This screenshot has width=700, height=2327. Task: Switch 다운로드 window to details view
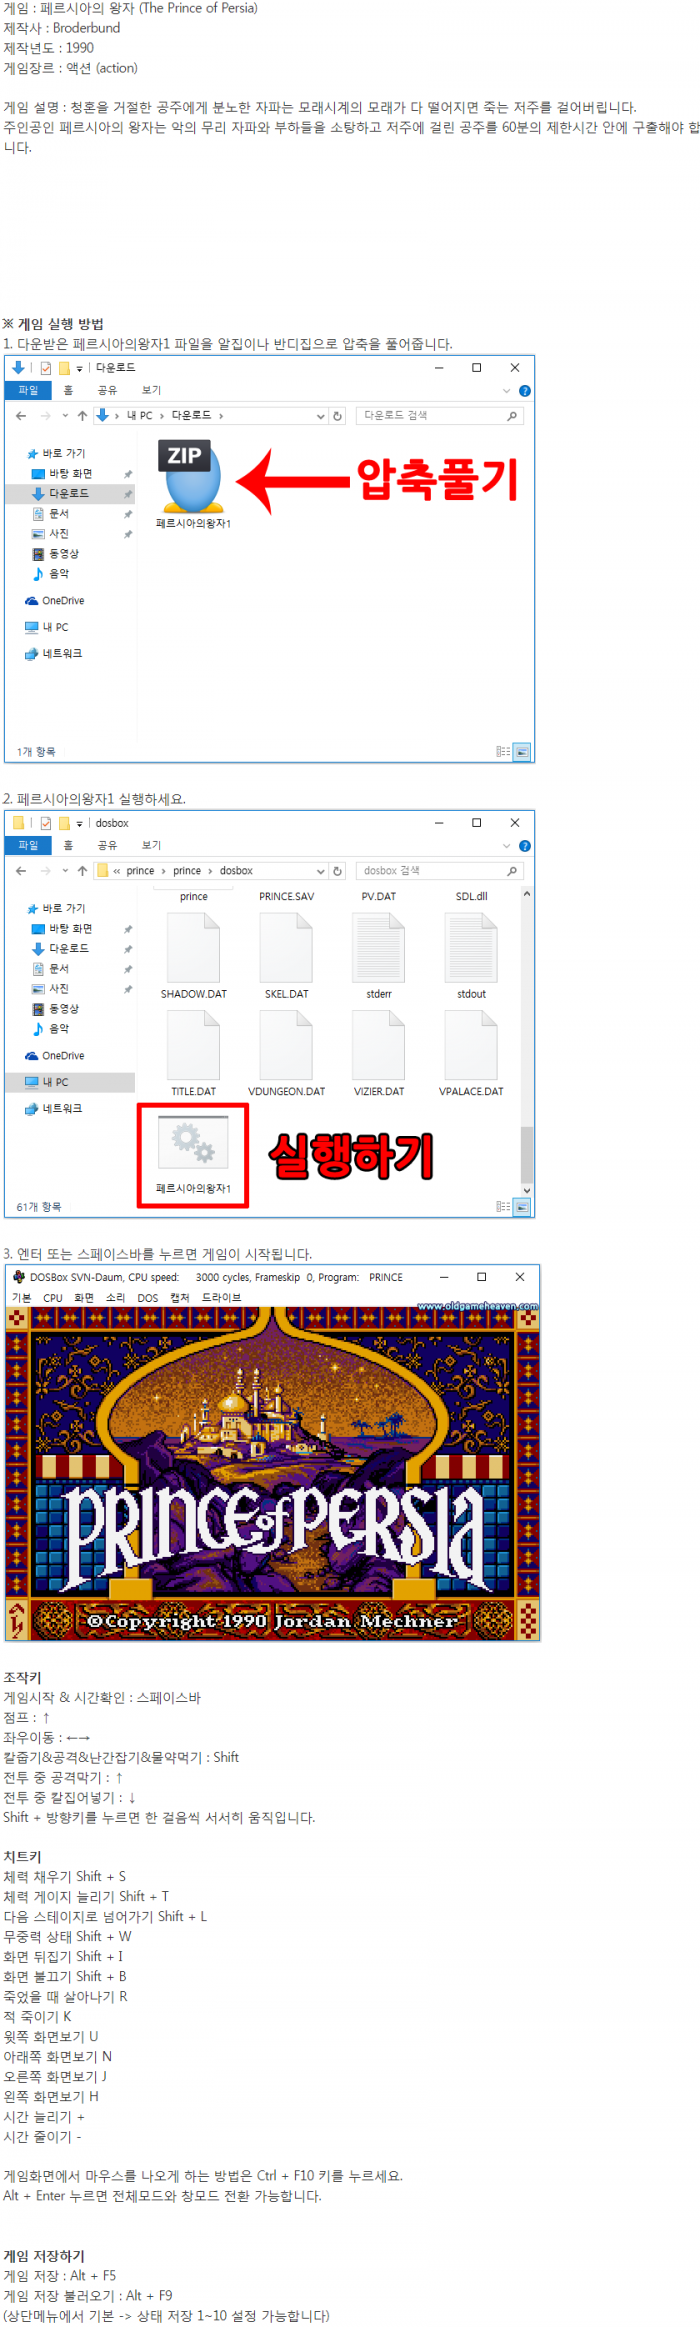point(503,751)
